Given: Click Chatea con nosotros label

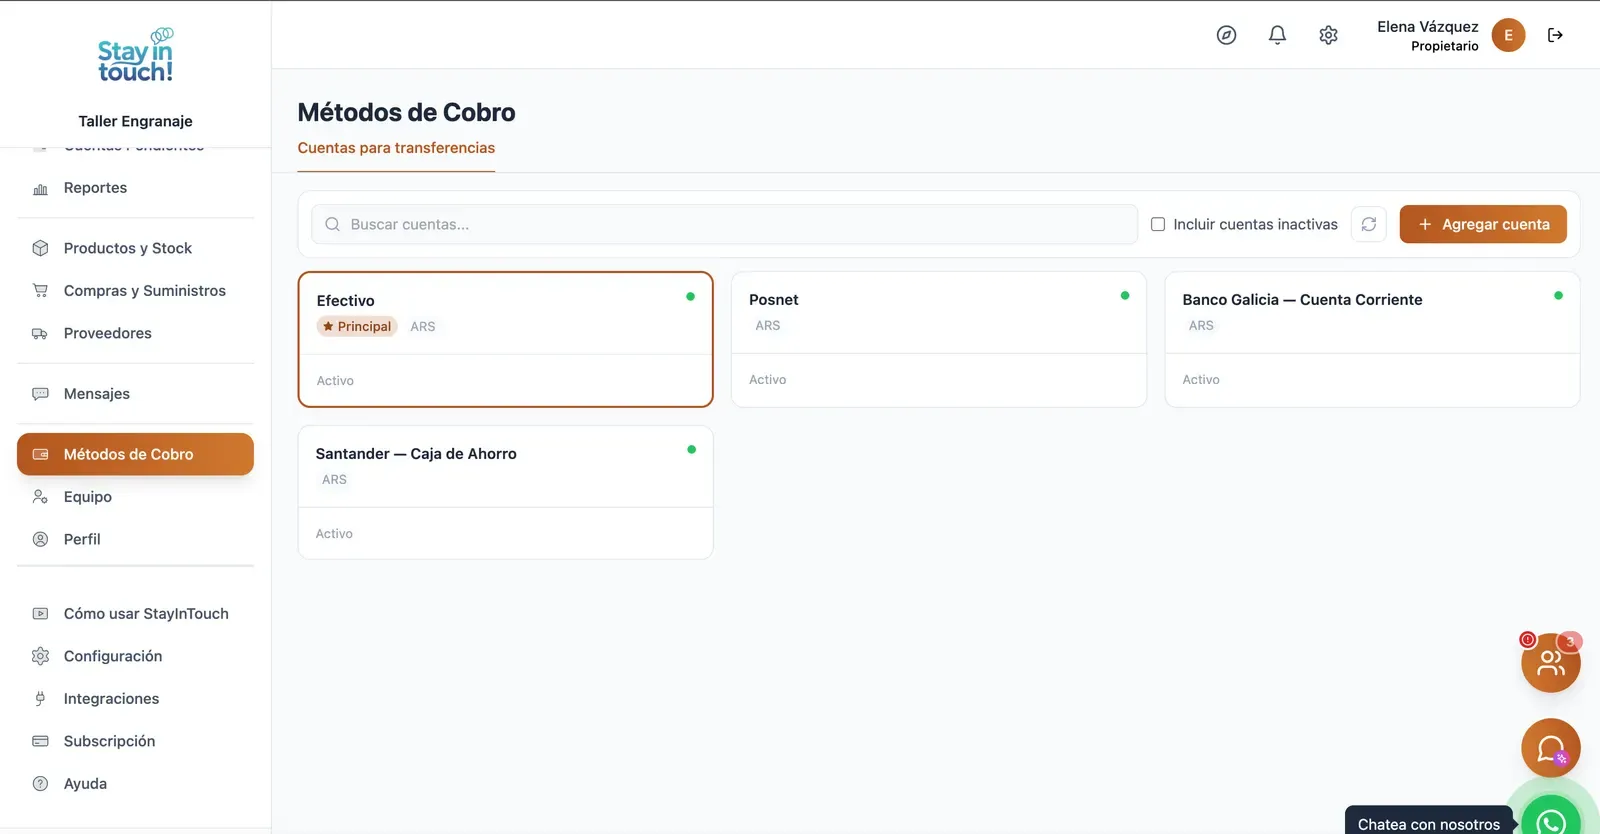Looking at the screenshot, I should pos(1429,824).
